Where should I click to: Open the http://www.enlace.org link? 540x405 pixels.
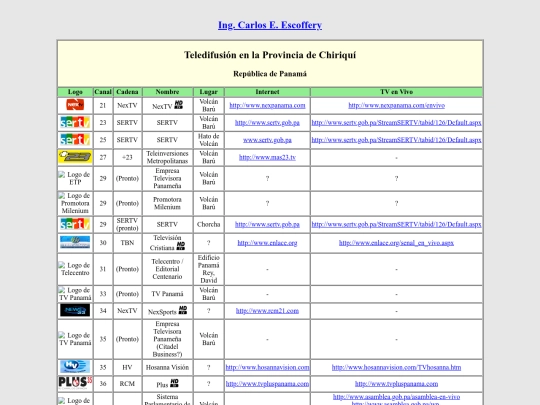pyautogui.click(x=267, y=243)
